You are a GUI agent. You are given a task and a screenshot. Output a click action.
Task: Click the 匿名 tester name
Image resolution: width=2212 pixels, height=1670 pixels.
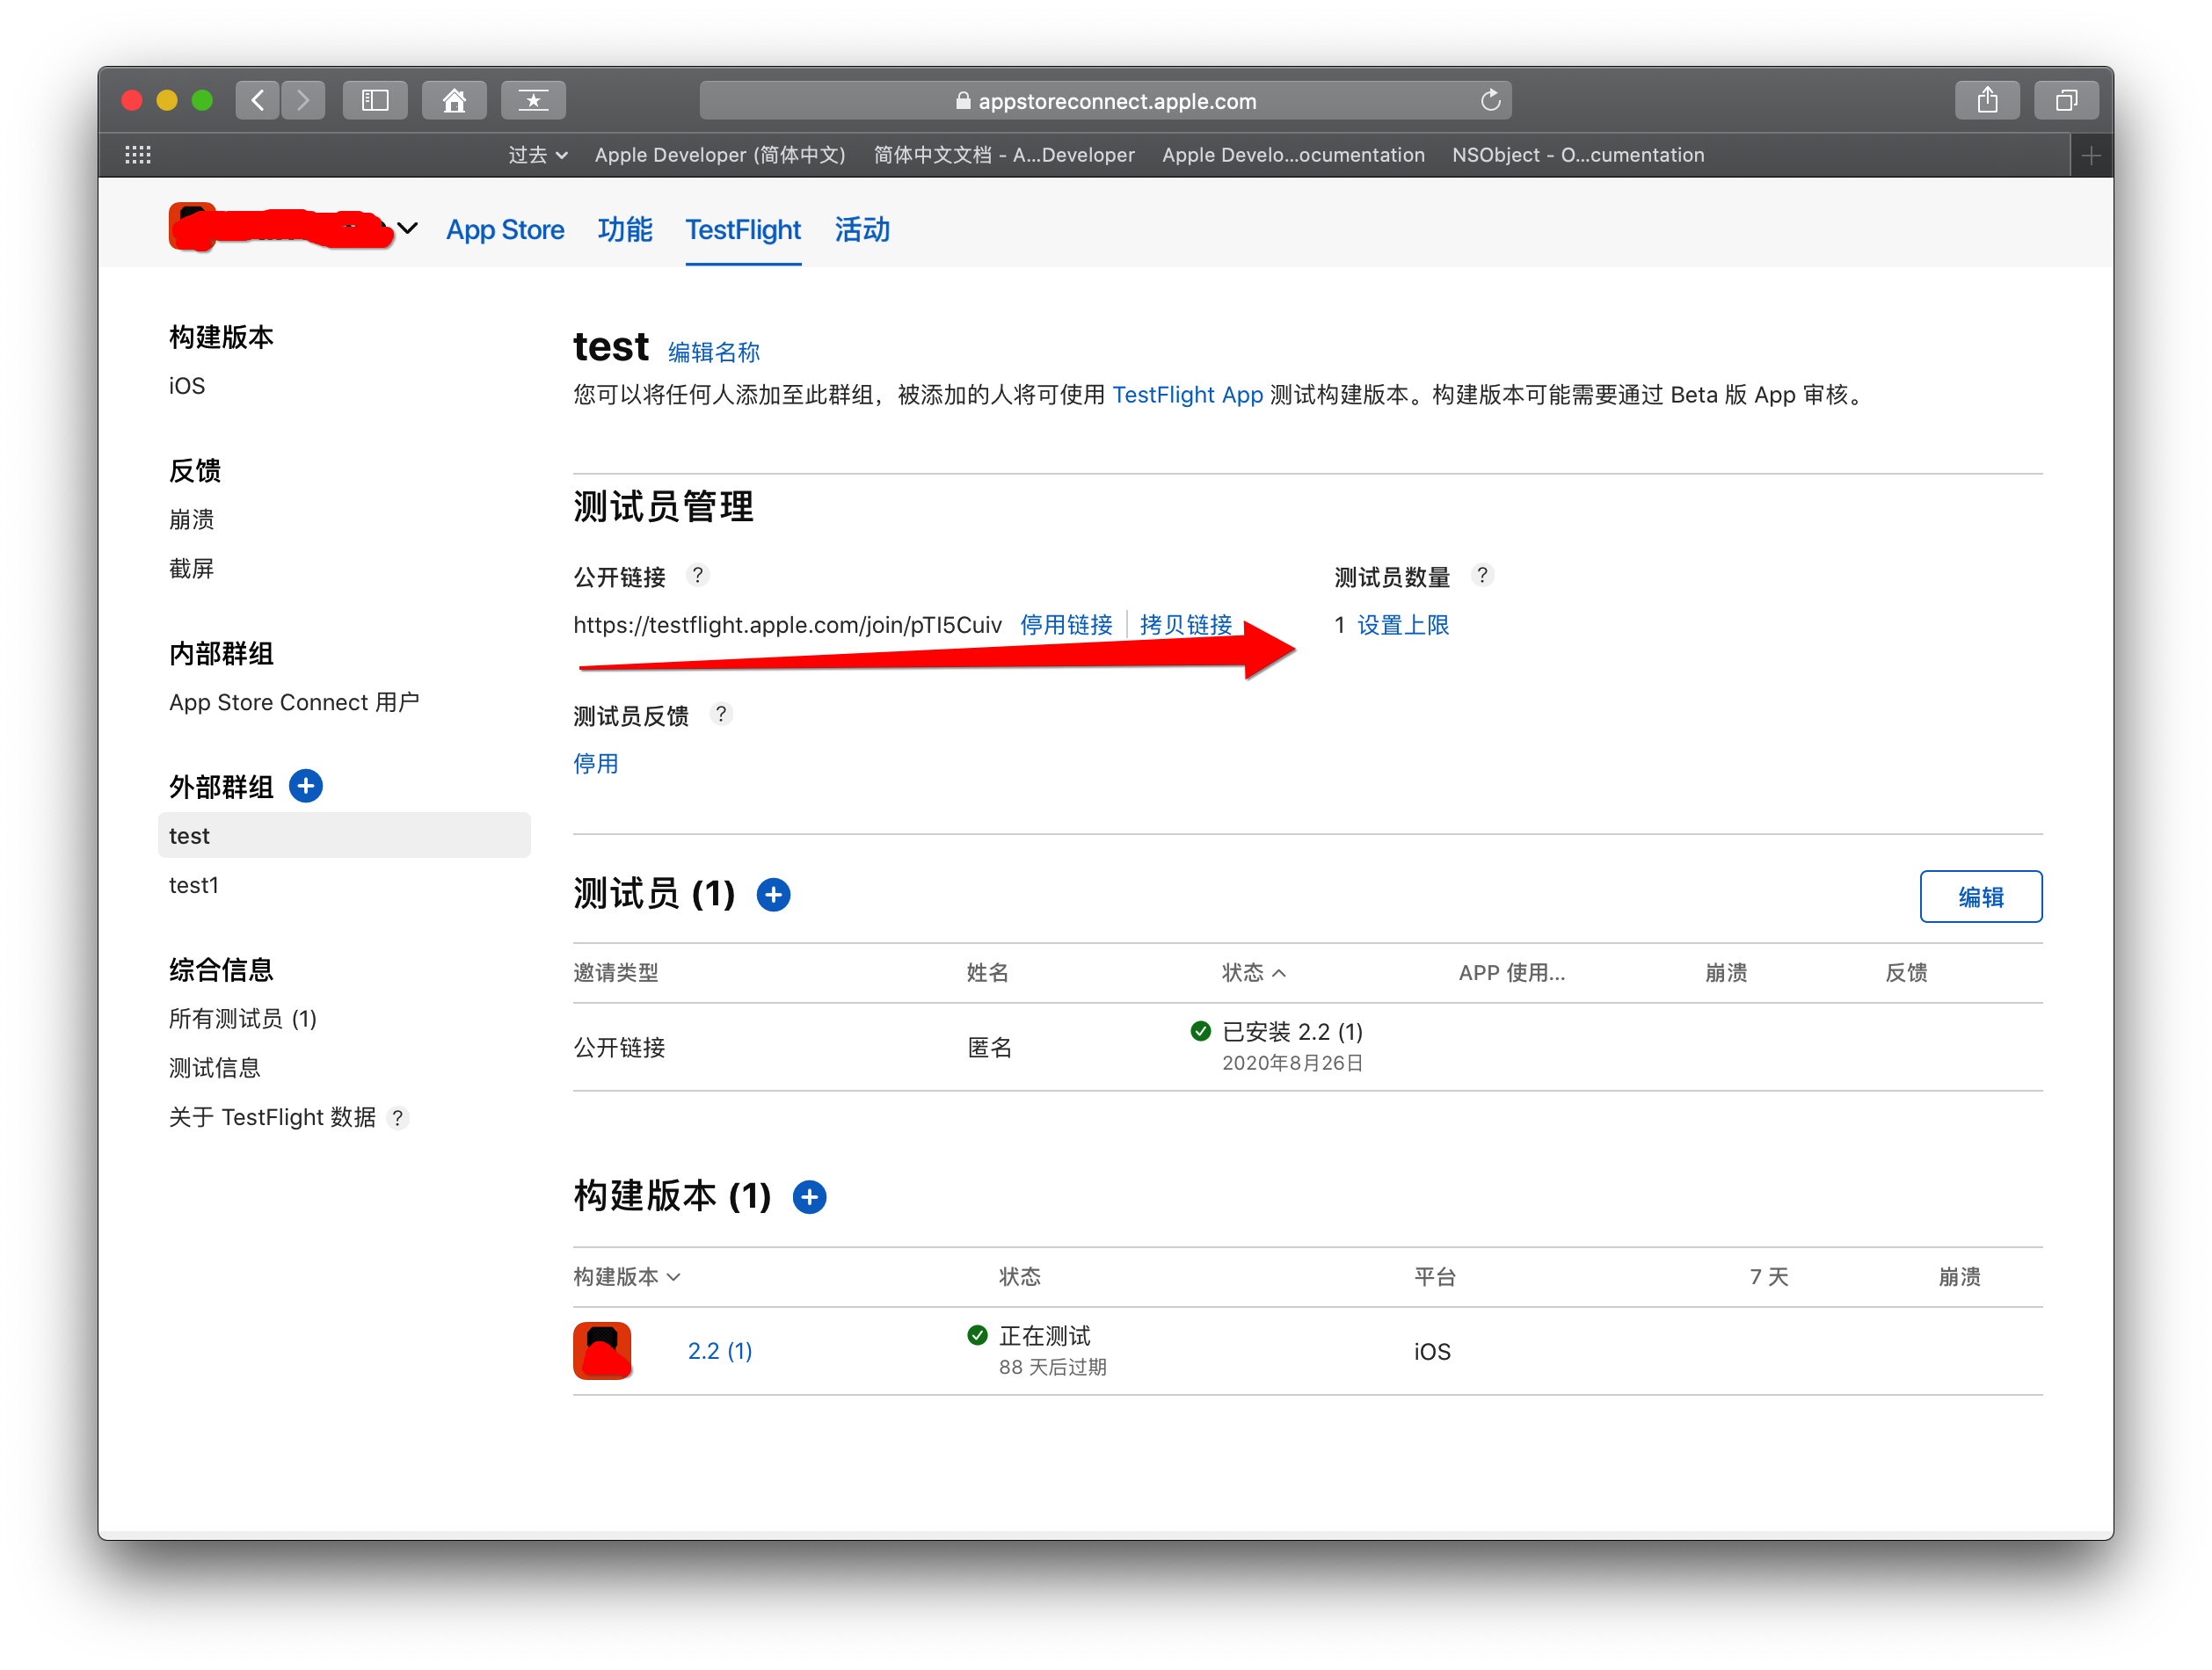pos(990,1047)
